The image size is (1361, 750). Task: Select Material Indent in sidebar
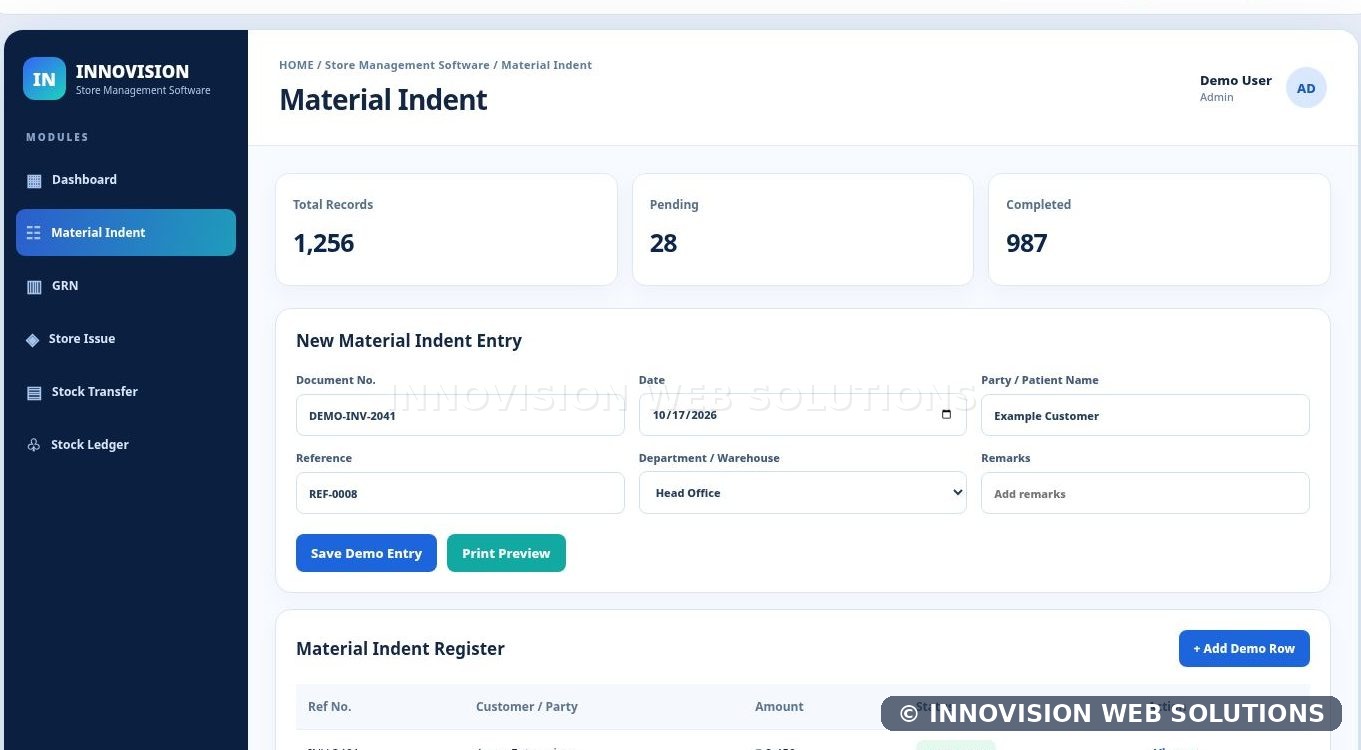click(126, 233)
